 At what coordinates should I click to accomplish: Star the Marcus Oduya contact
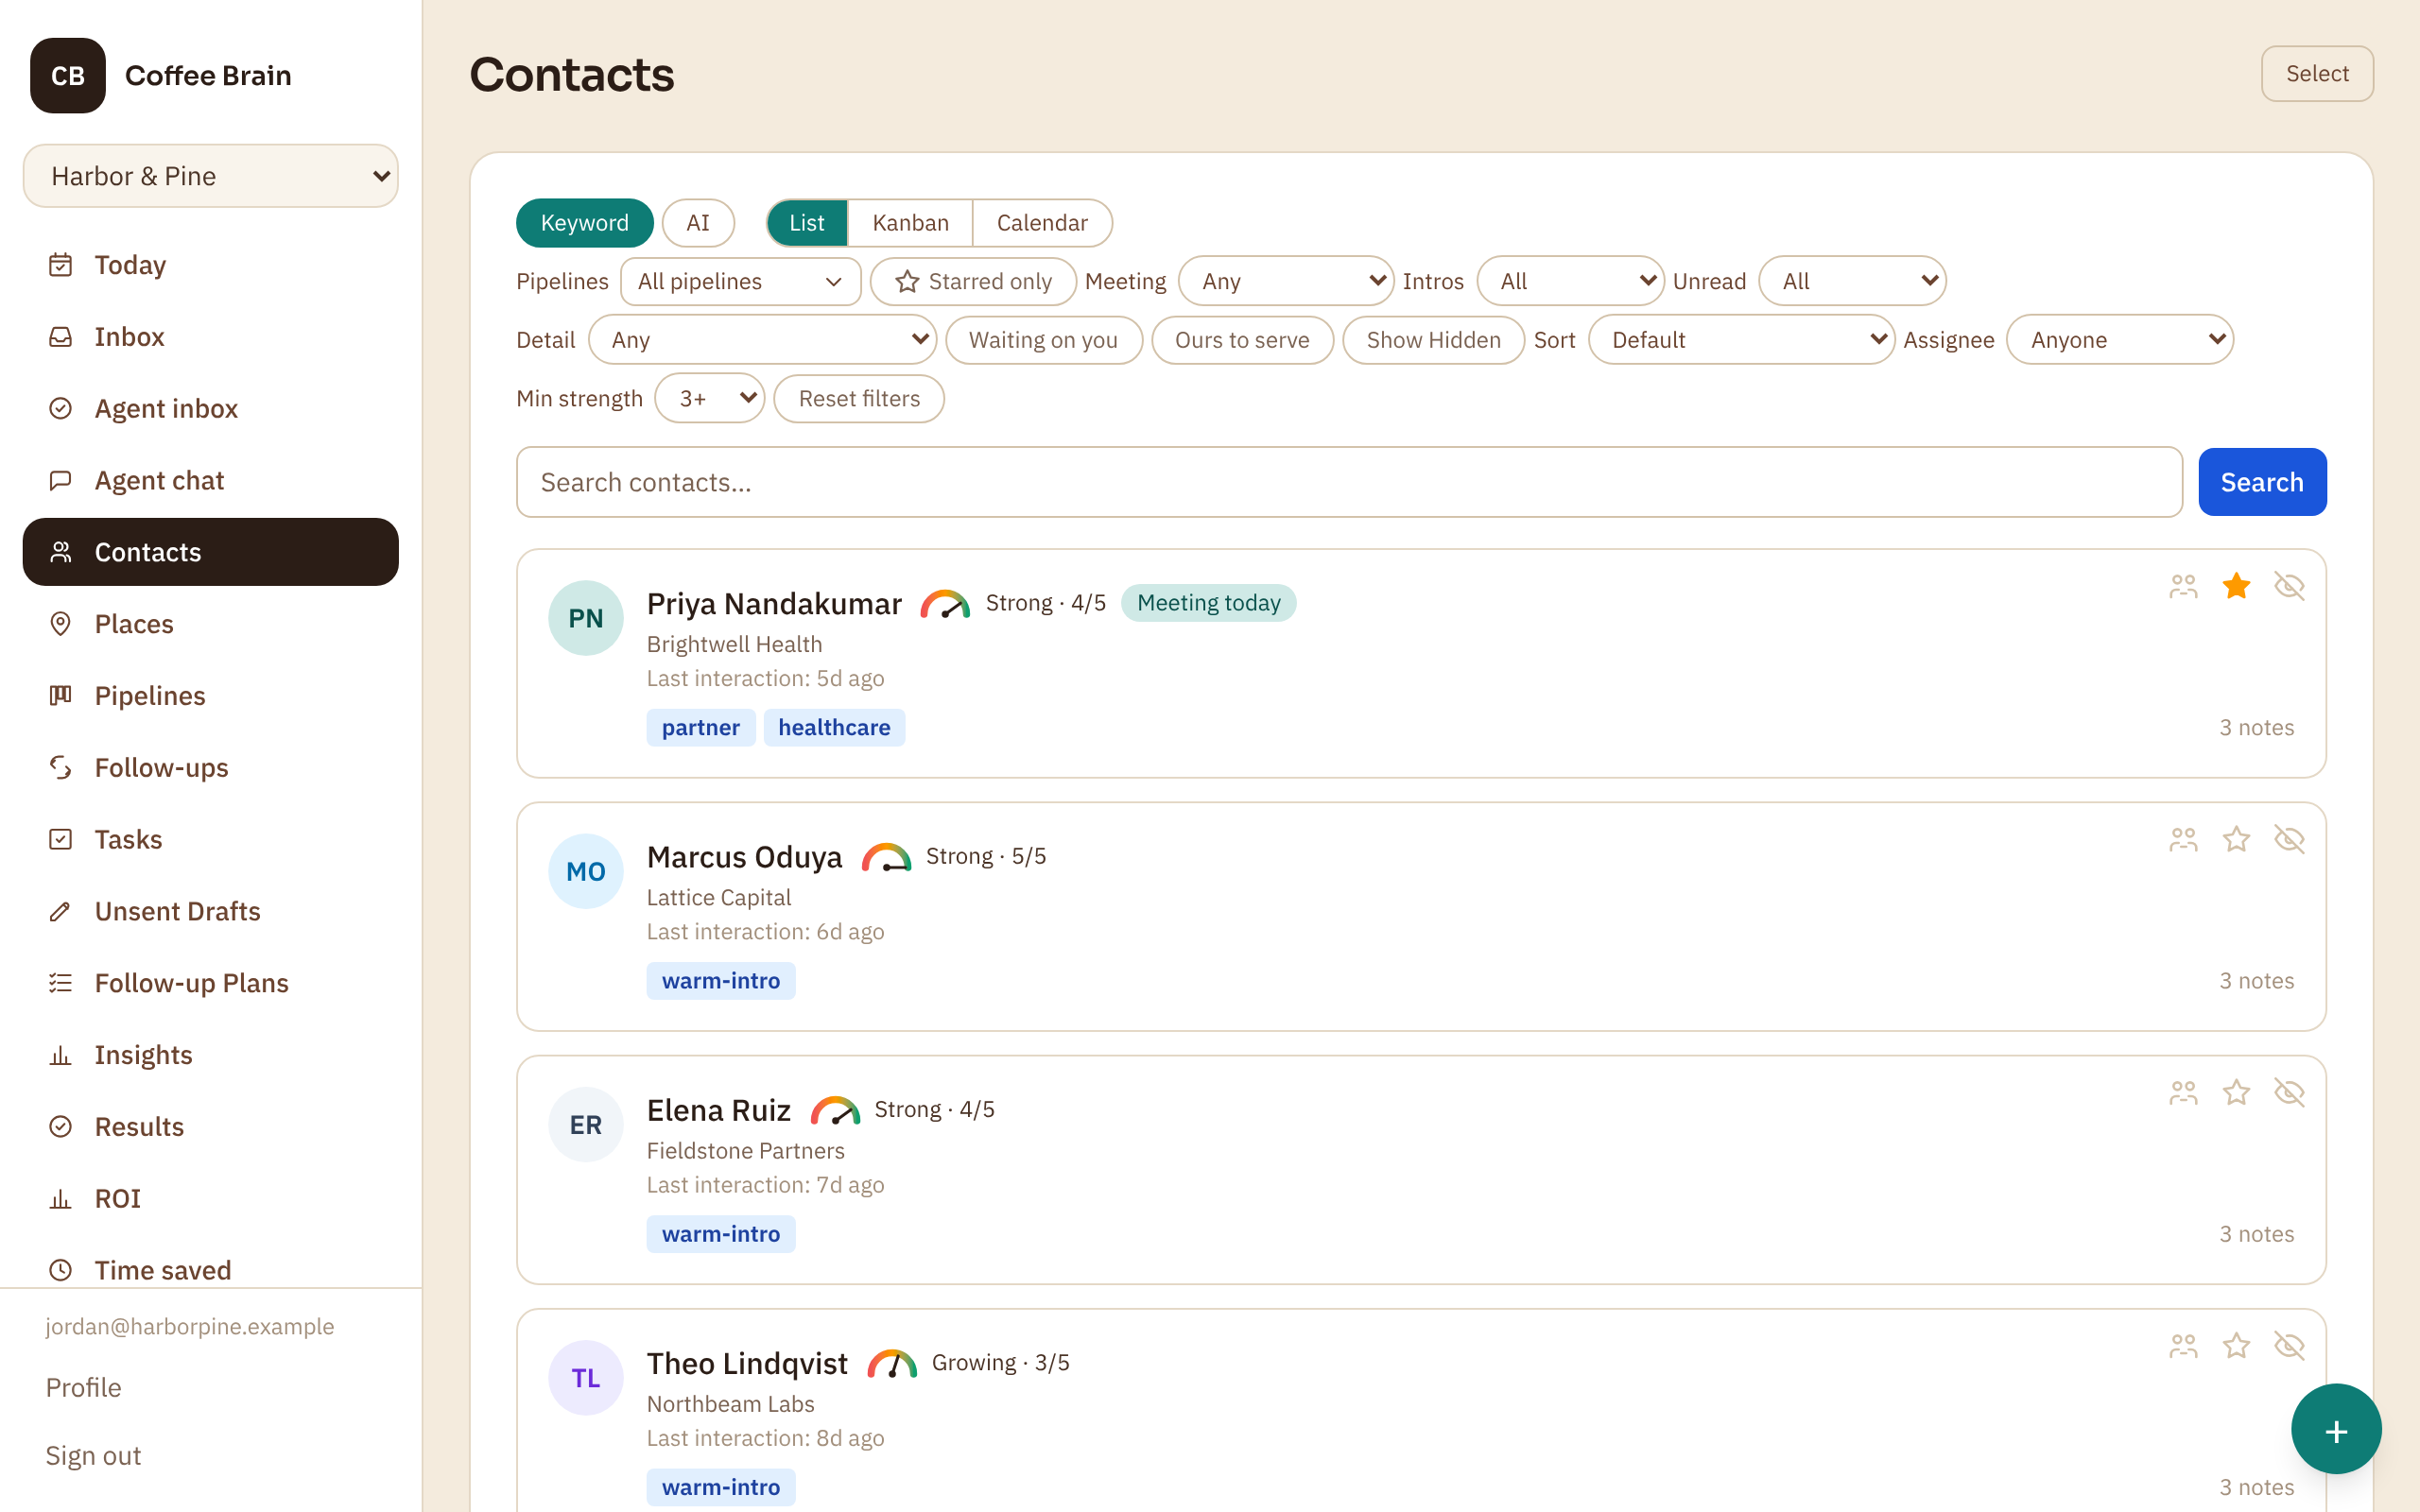tap(2237, 839)
